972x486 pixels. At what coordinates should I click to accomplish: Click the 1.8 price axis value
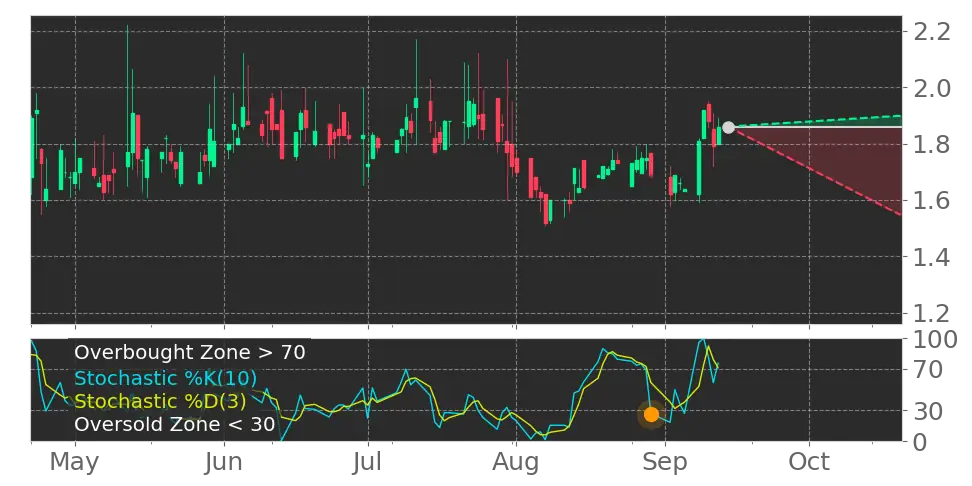coord(932,144)
